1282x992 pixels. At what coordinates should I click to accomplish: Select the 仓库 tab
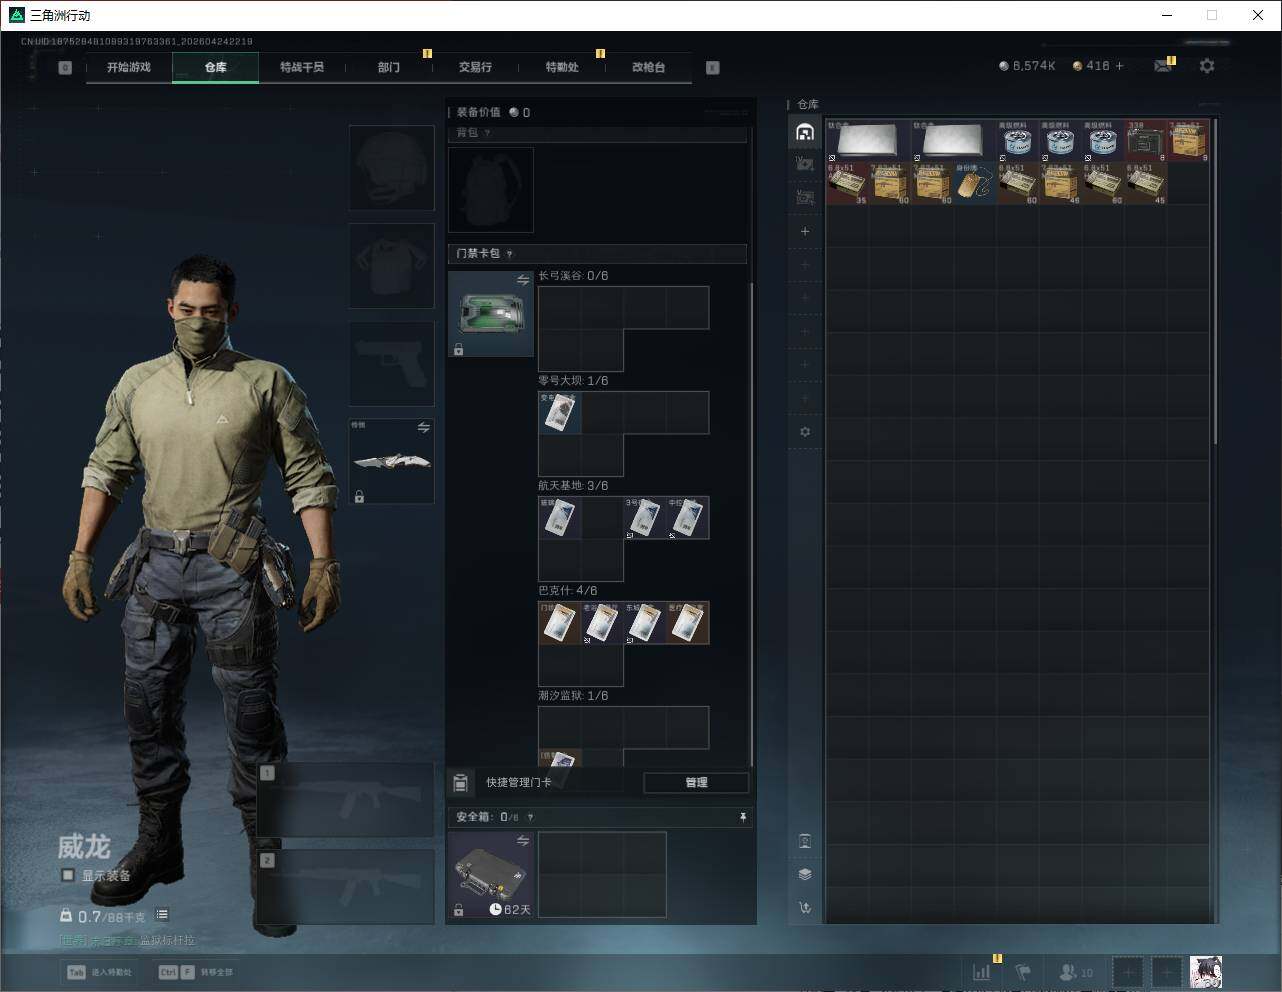(216, 67)
